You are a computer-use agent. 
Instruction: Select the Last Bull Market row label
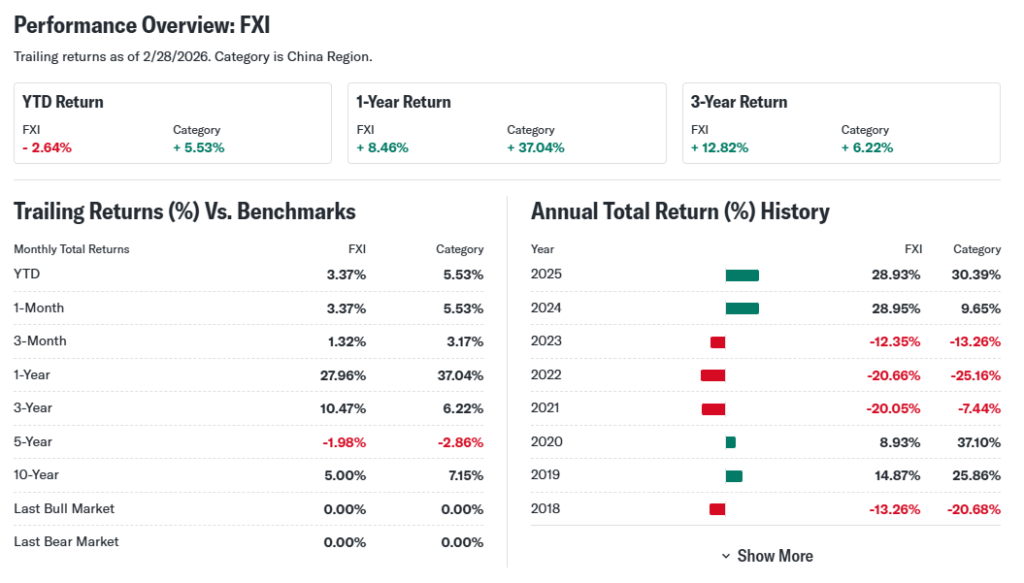point(64,508)
